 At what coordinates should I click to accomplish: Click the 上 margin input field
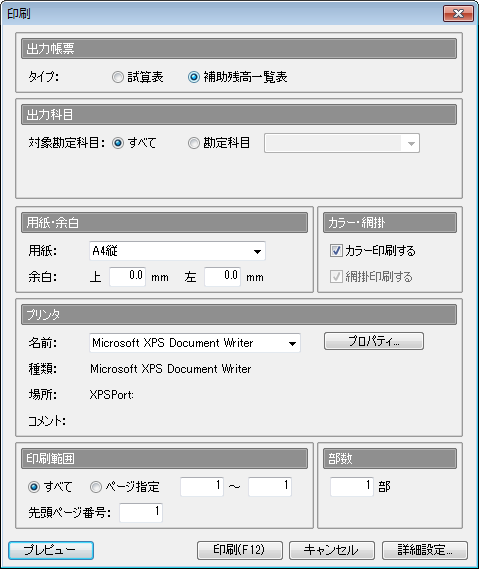(x=128, y=277)
